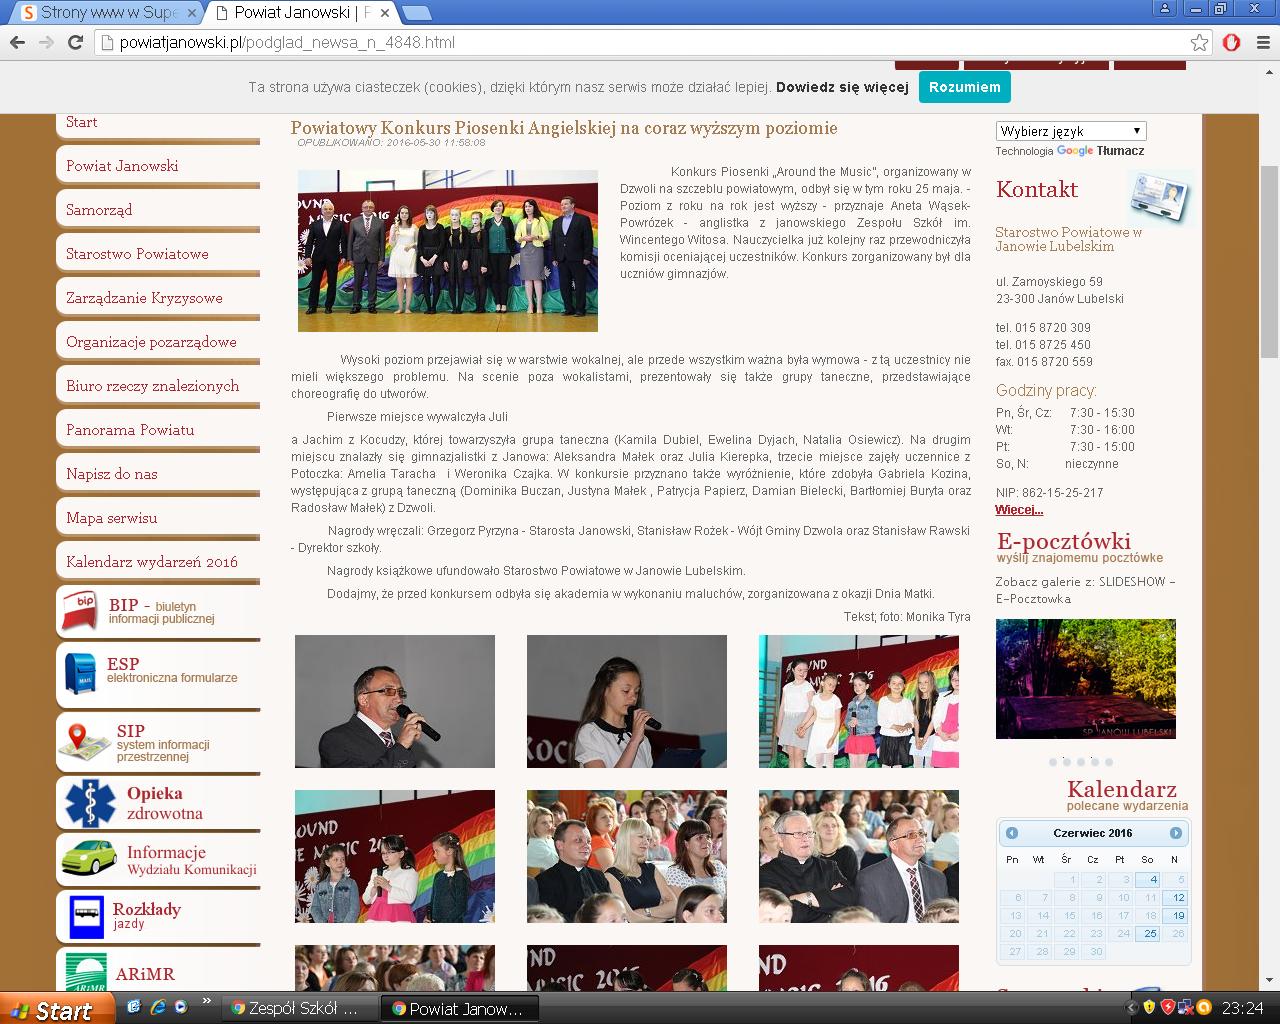1280x1024 pixels.
Task: Click the Opieka zdrowotna medical star icon
Action: pyautogui.click(x=90, y=803)
